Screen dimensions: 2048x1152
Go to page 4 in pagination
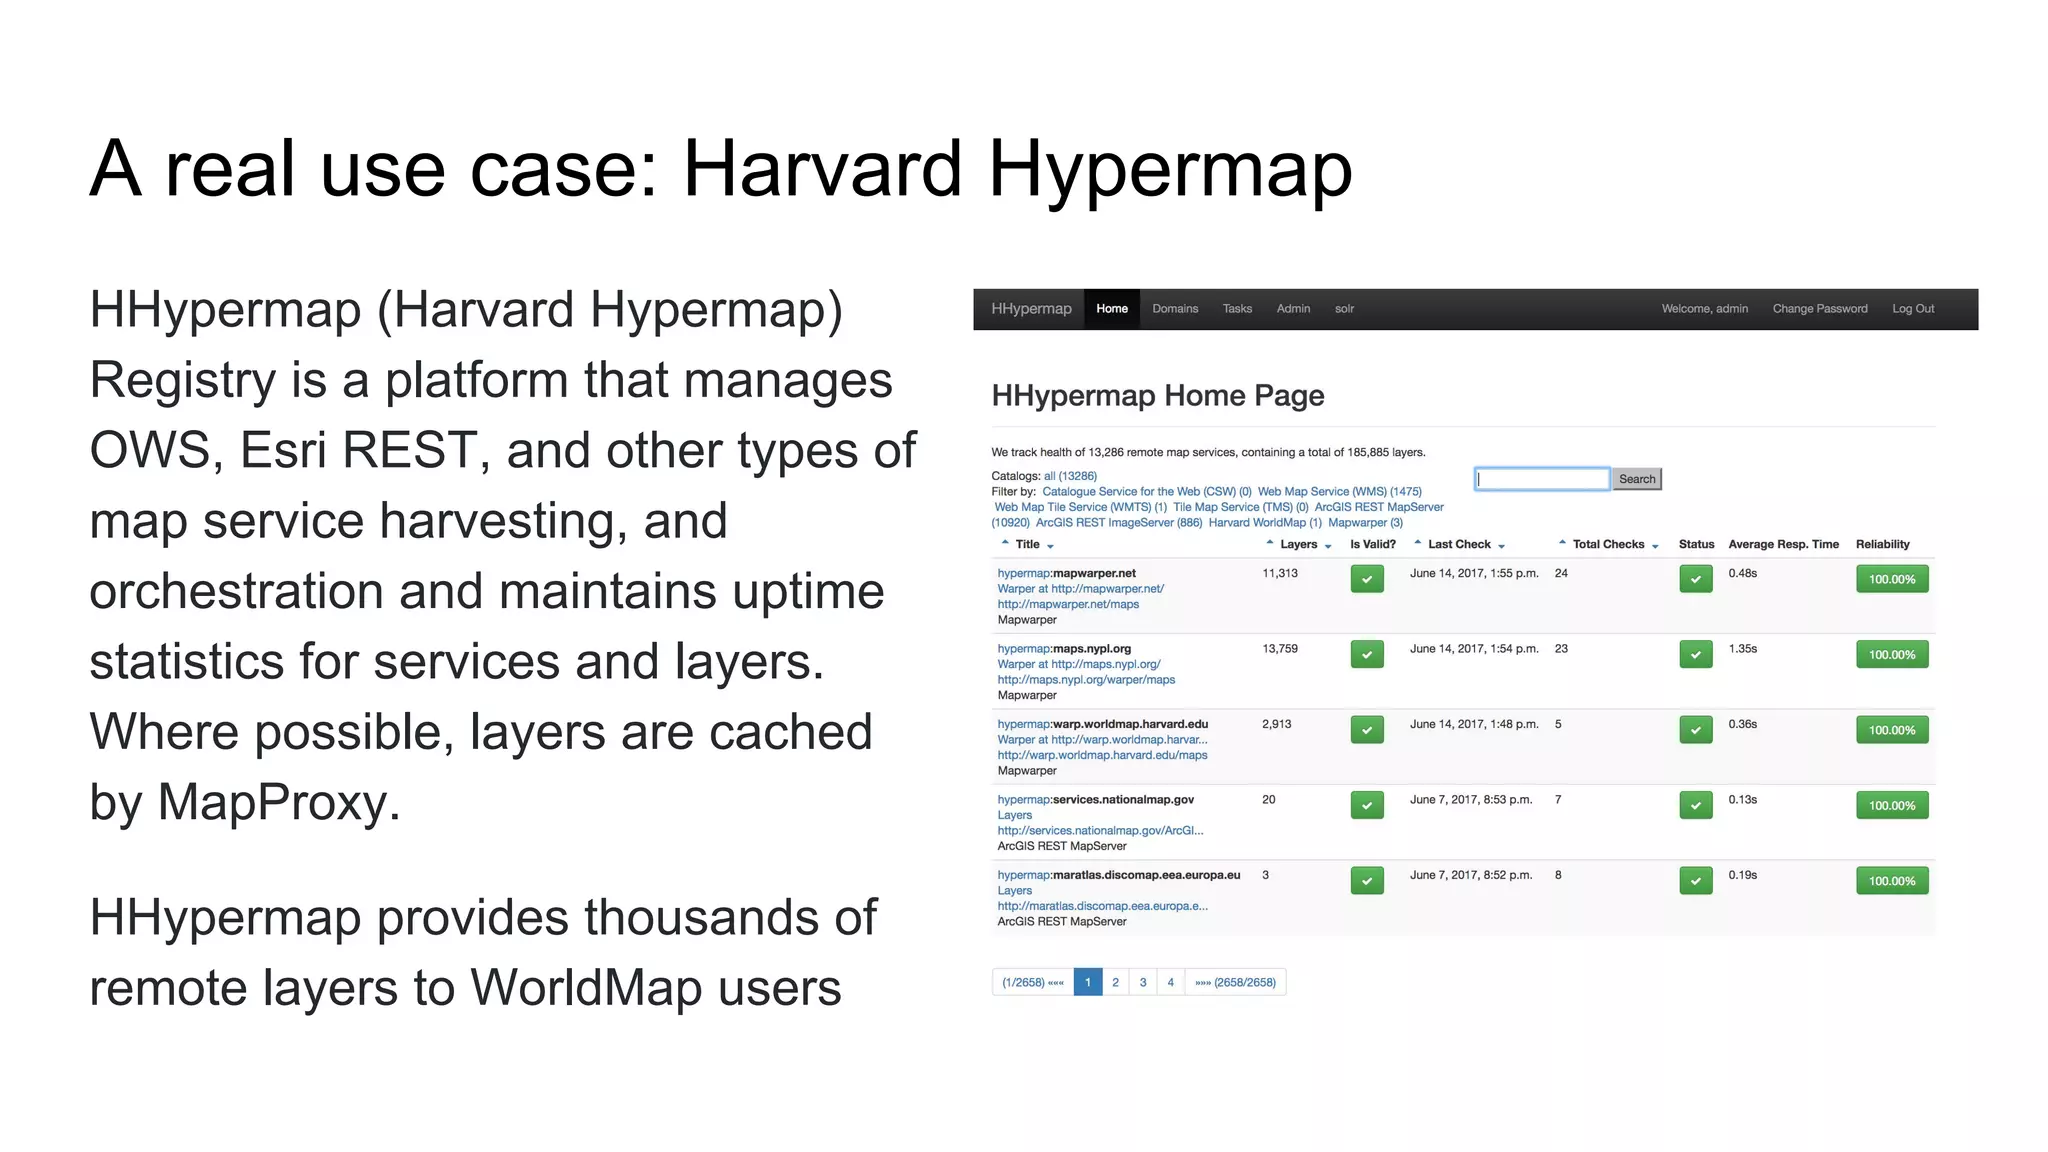pos(1170,982)
